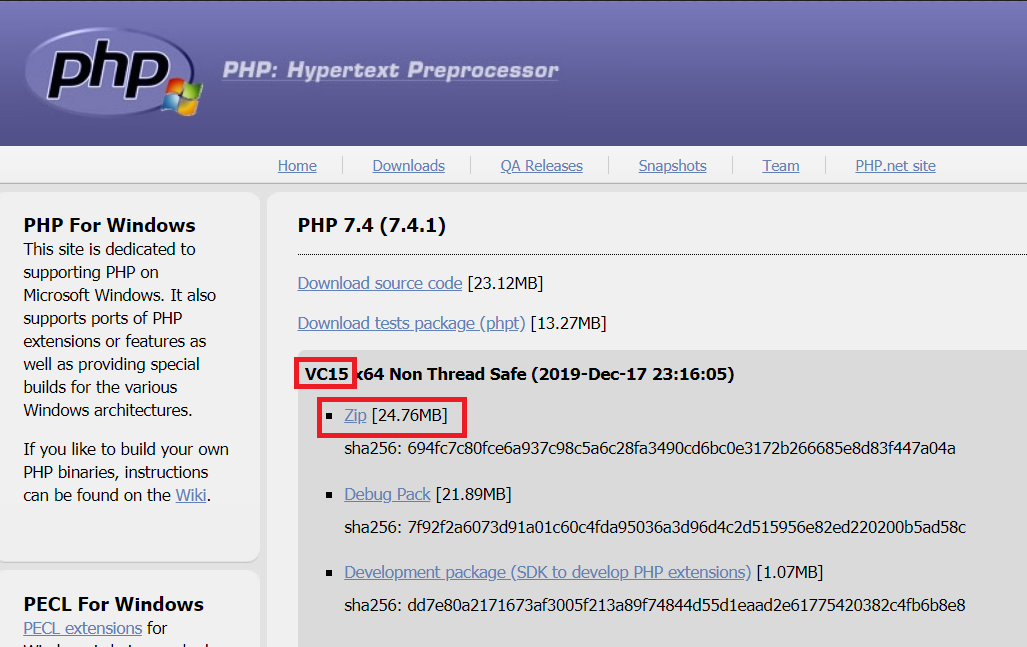Download the VC15 x64 Zip file
This screenshot has width=1027, height=647.
pos(355,415)
